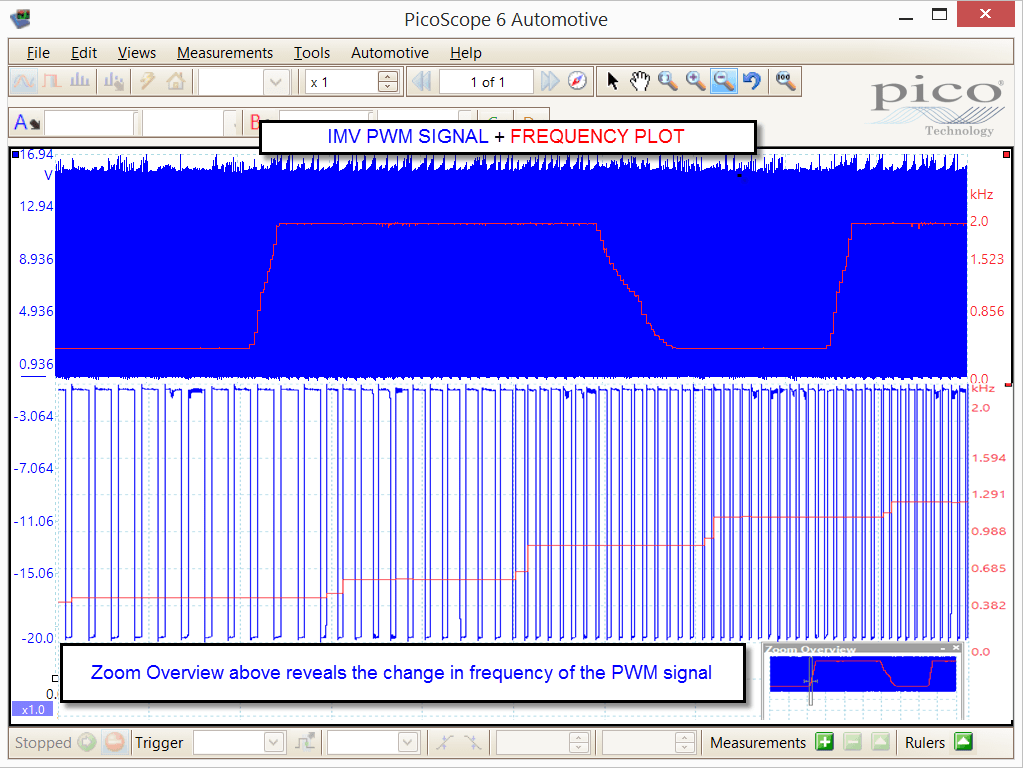
Task: Click Channel A blue ruler handle top-left
Action: [x=15, y=155]
